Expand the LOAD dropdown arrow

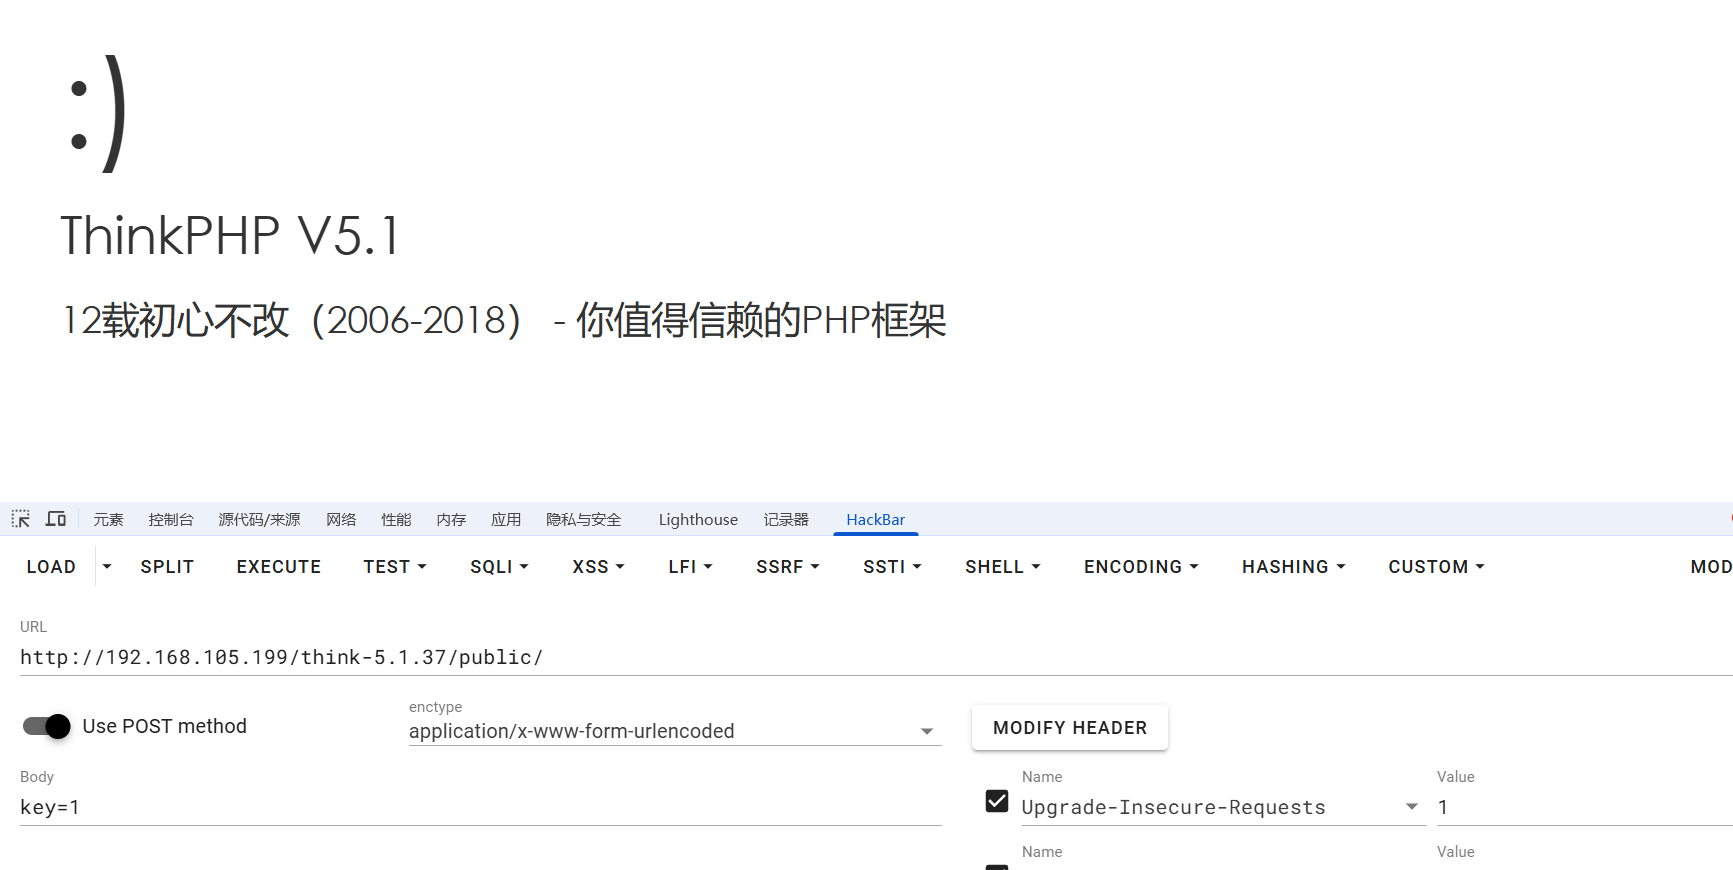pyautogui.click(x=107, y=567)
